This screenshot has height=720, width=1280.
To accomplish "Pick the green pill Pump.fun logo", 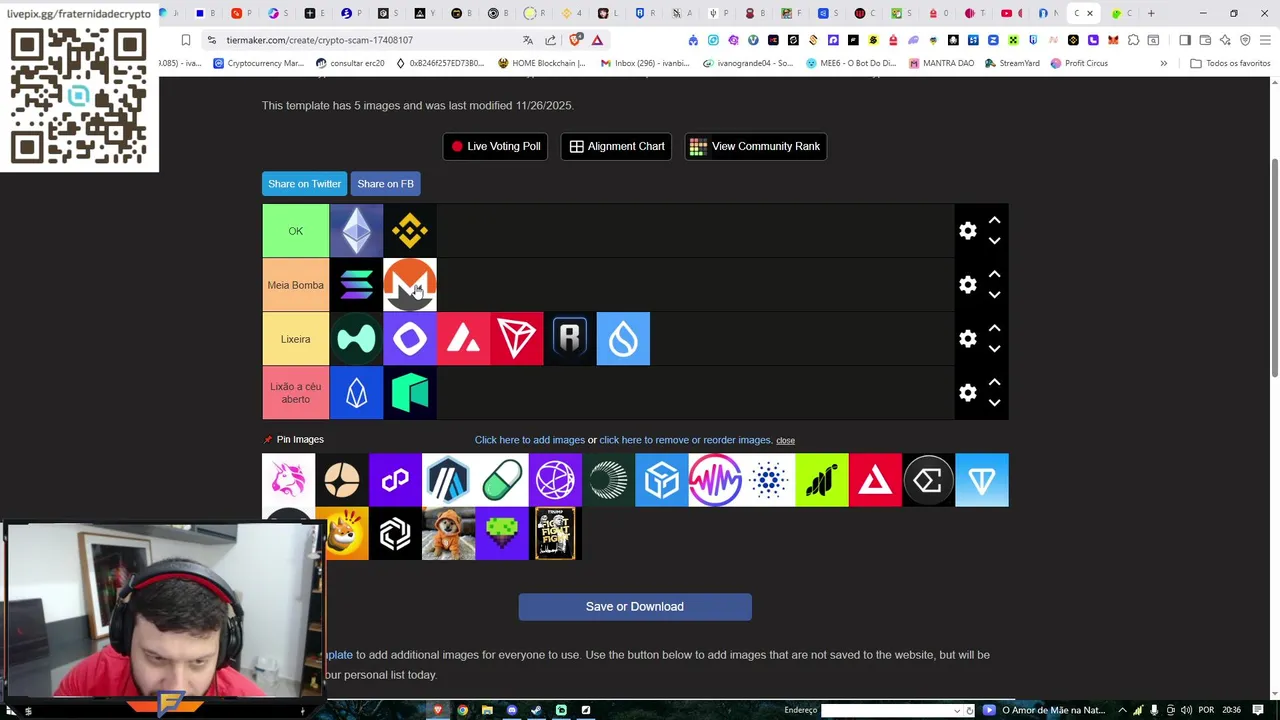I will click(x=502, y=480).
